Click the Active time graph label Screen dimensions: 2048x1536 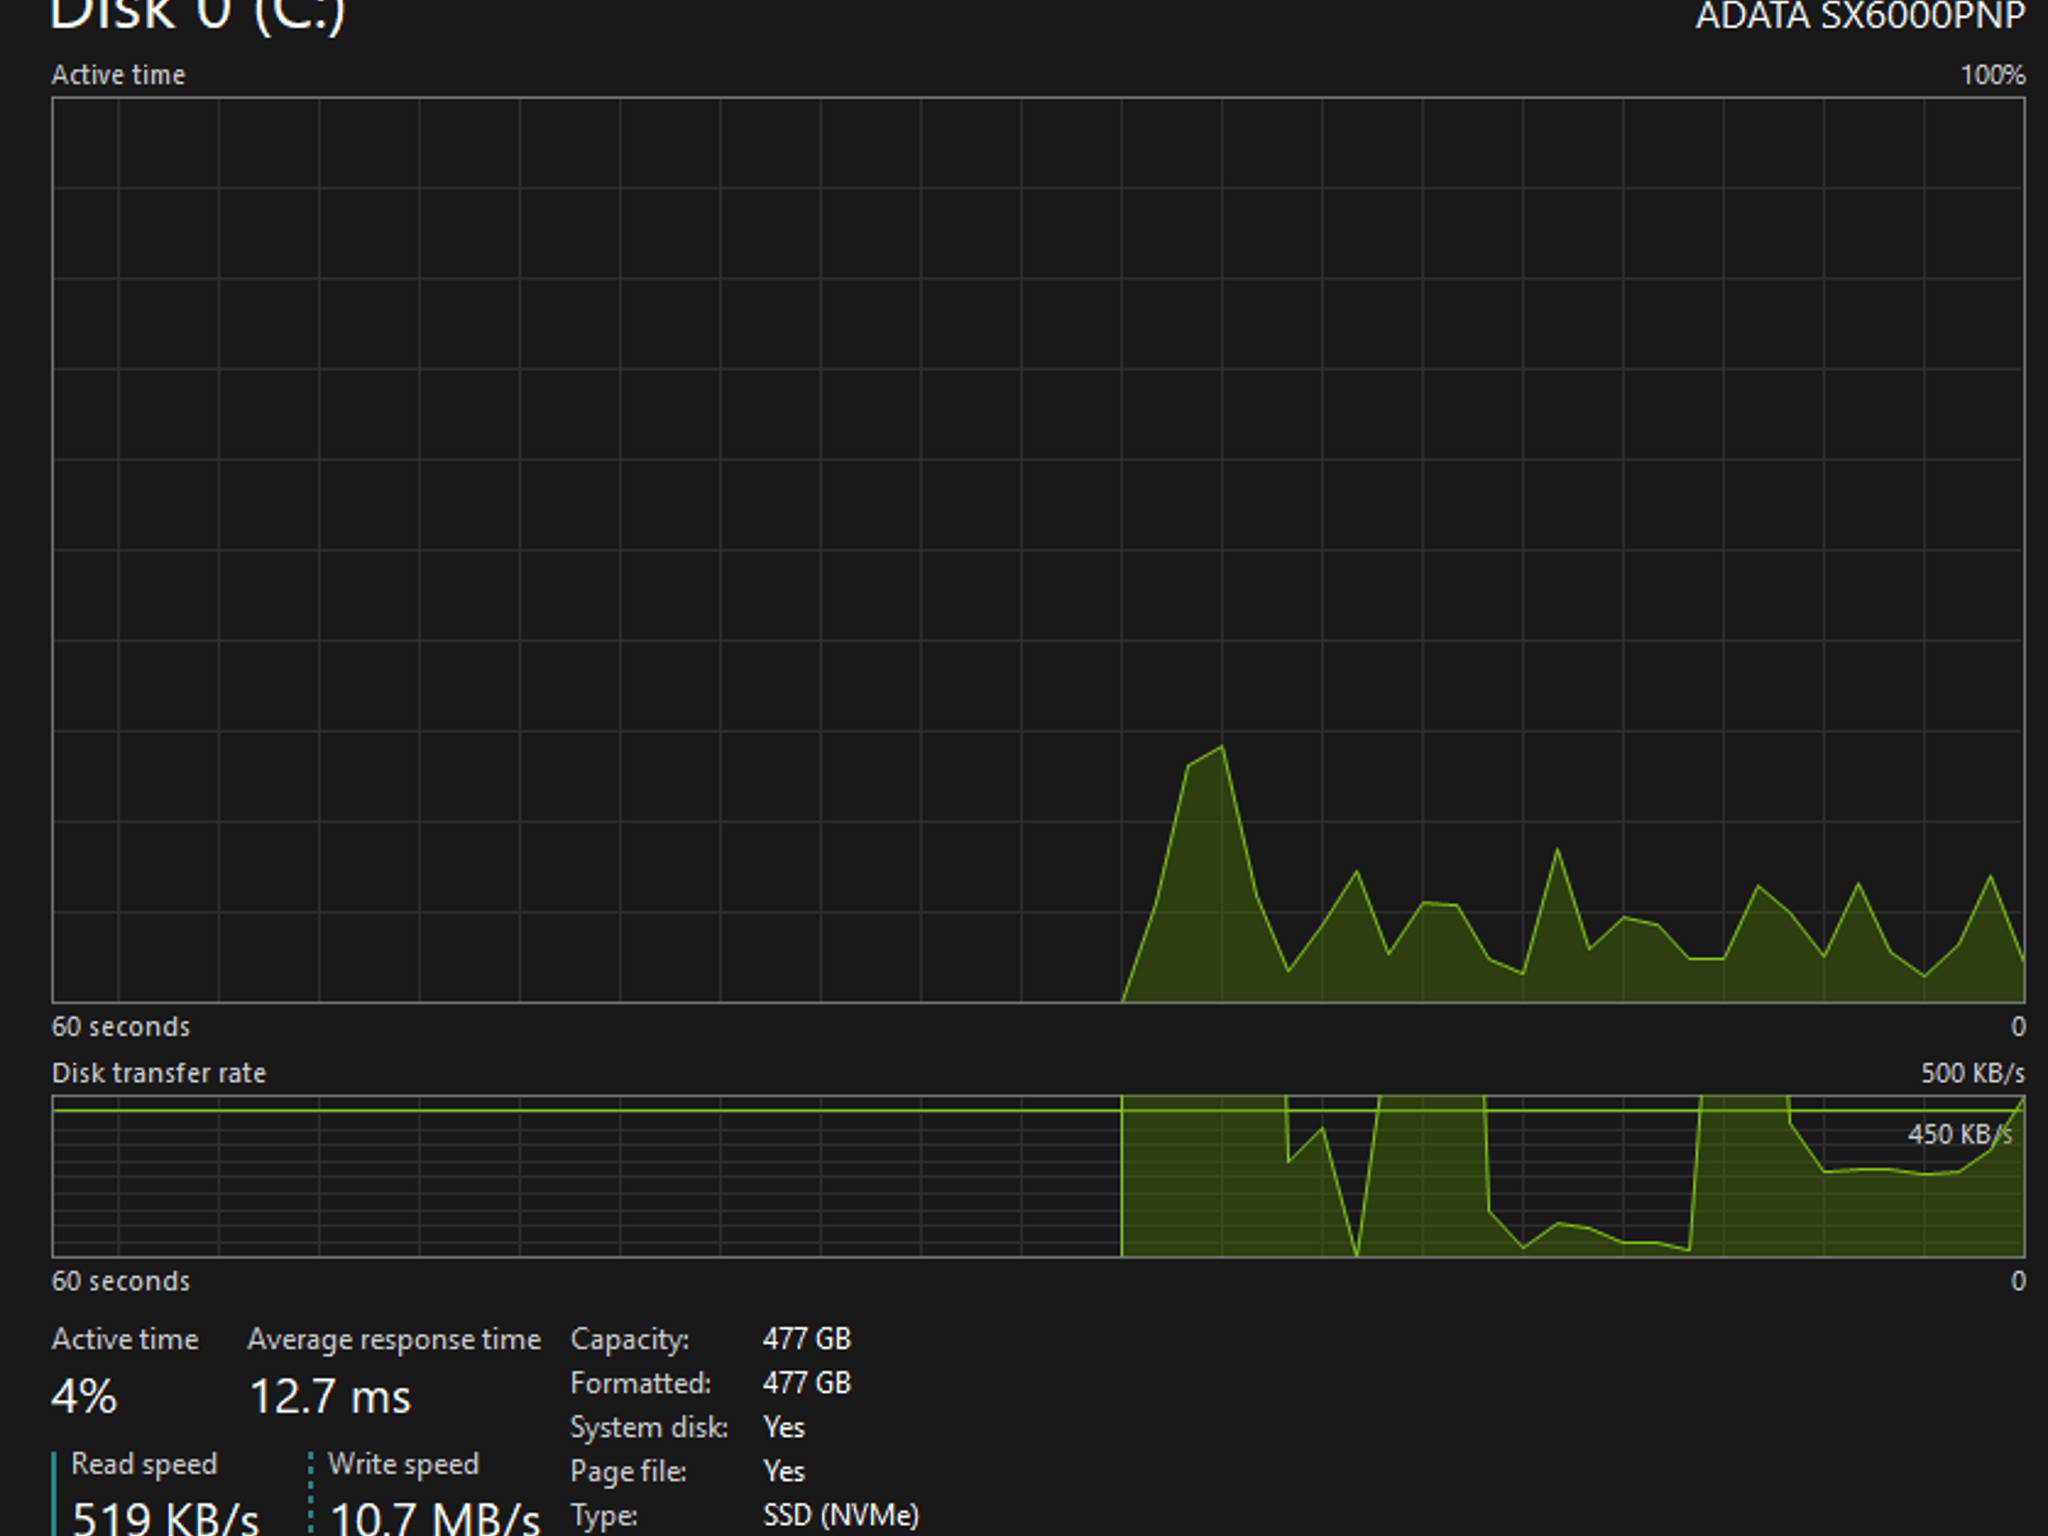coord(118,75)
